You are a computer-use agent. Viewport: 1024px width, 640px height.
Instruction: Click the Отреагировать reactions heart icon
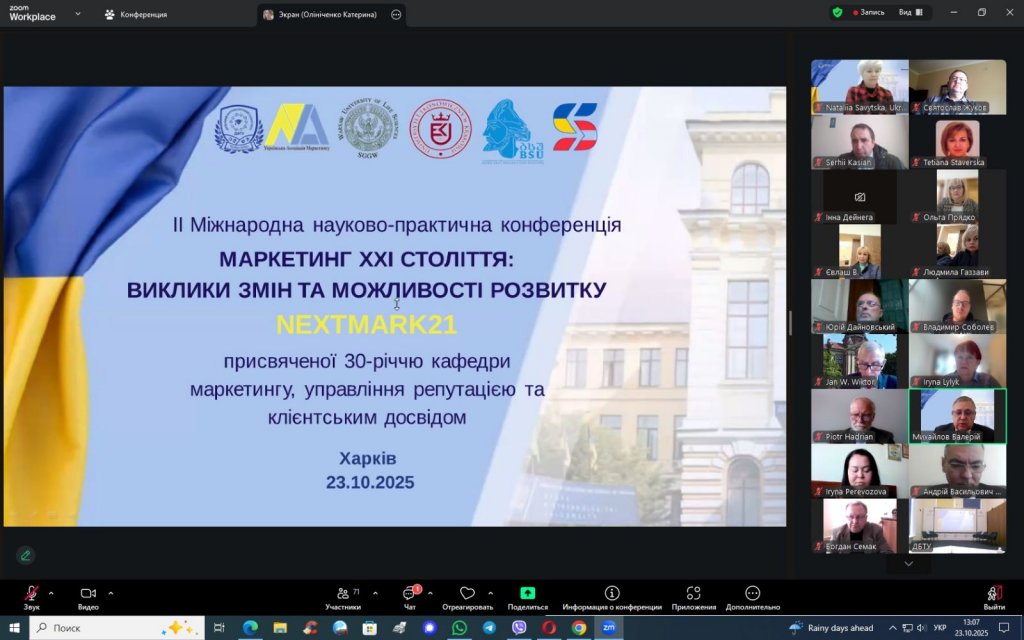467,594
